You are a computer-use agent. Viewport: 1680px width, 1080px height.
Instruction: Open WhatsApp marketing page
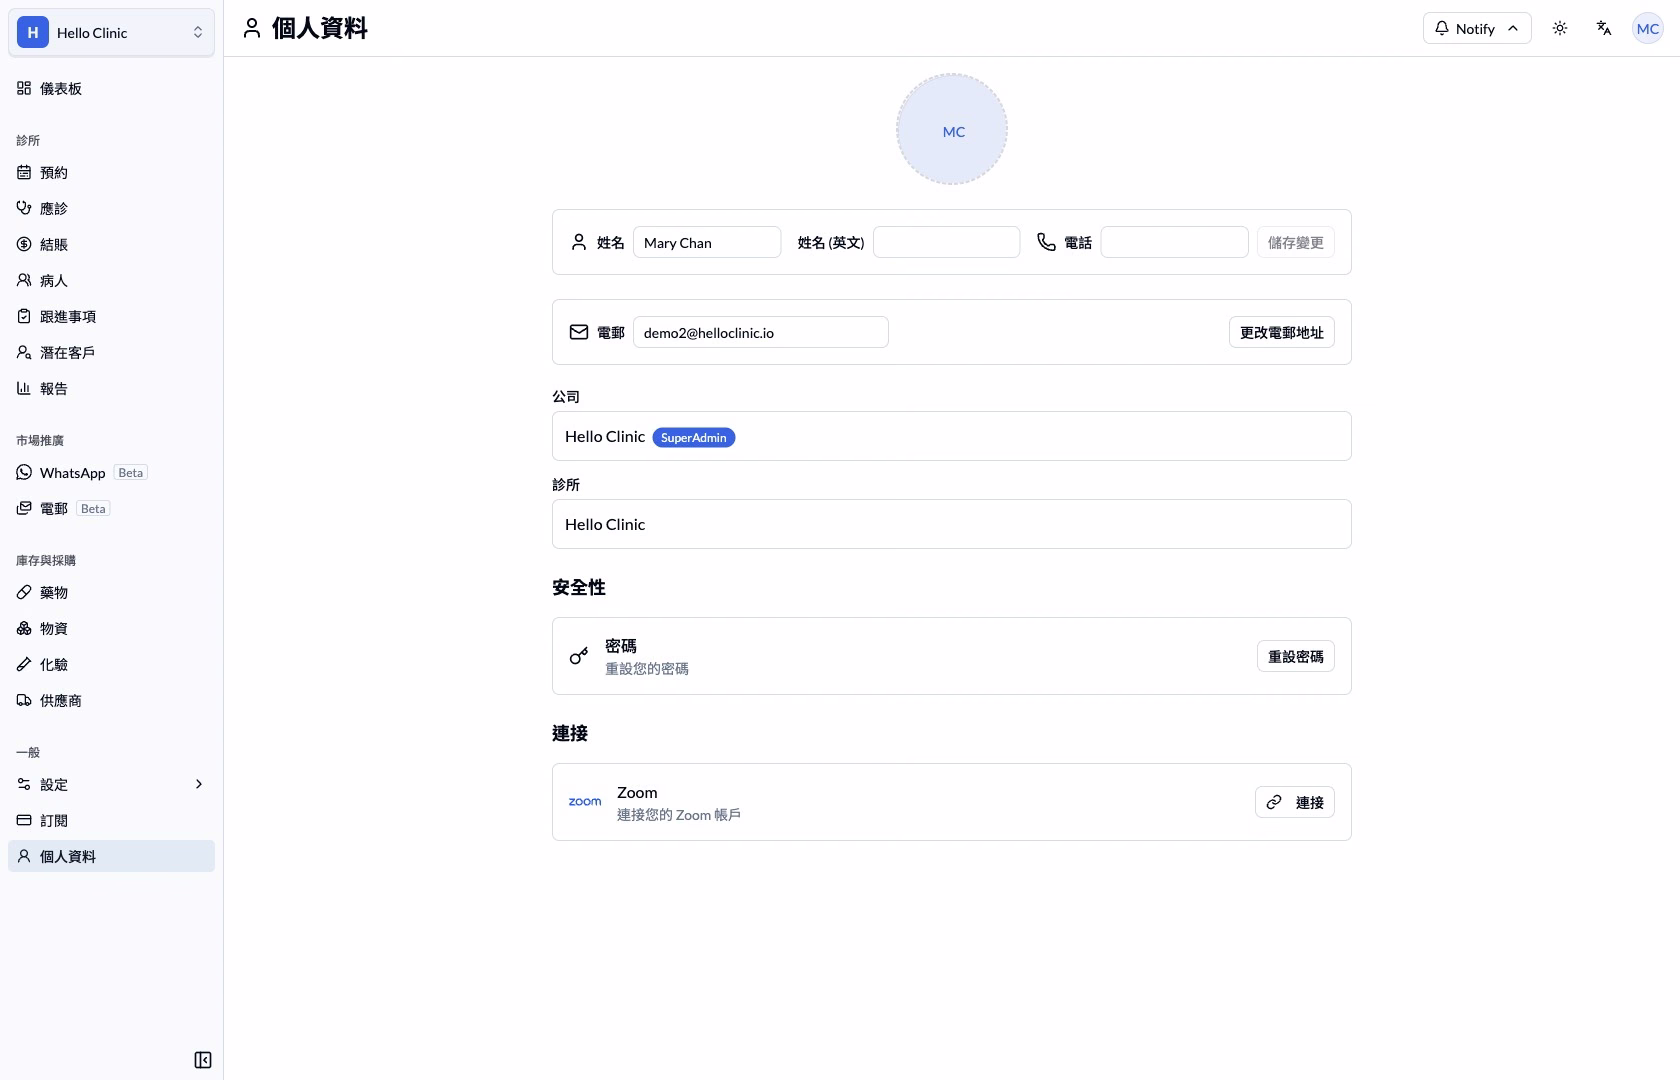[x=111, y=472]
